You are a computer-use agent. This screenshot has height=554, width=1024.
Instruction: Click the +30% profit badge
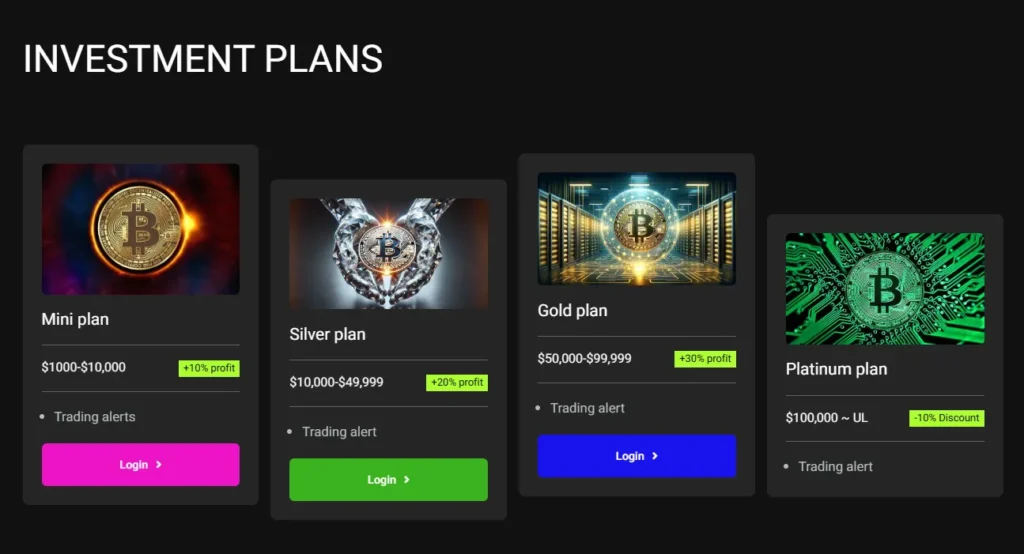click(705, 359)
